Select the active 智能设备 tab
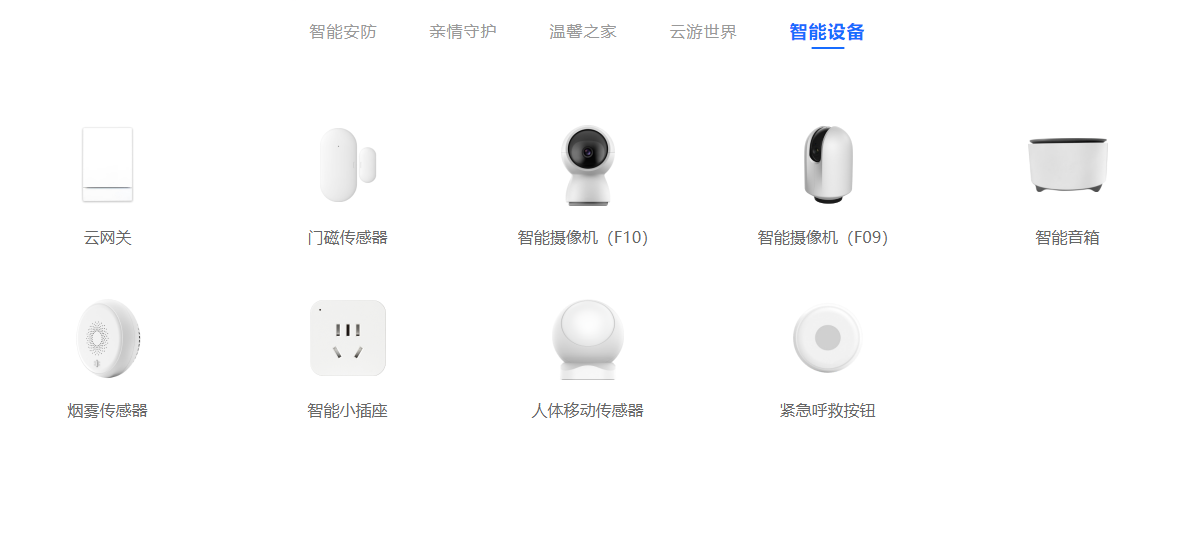 coord(827,32)
